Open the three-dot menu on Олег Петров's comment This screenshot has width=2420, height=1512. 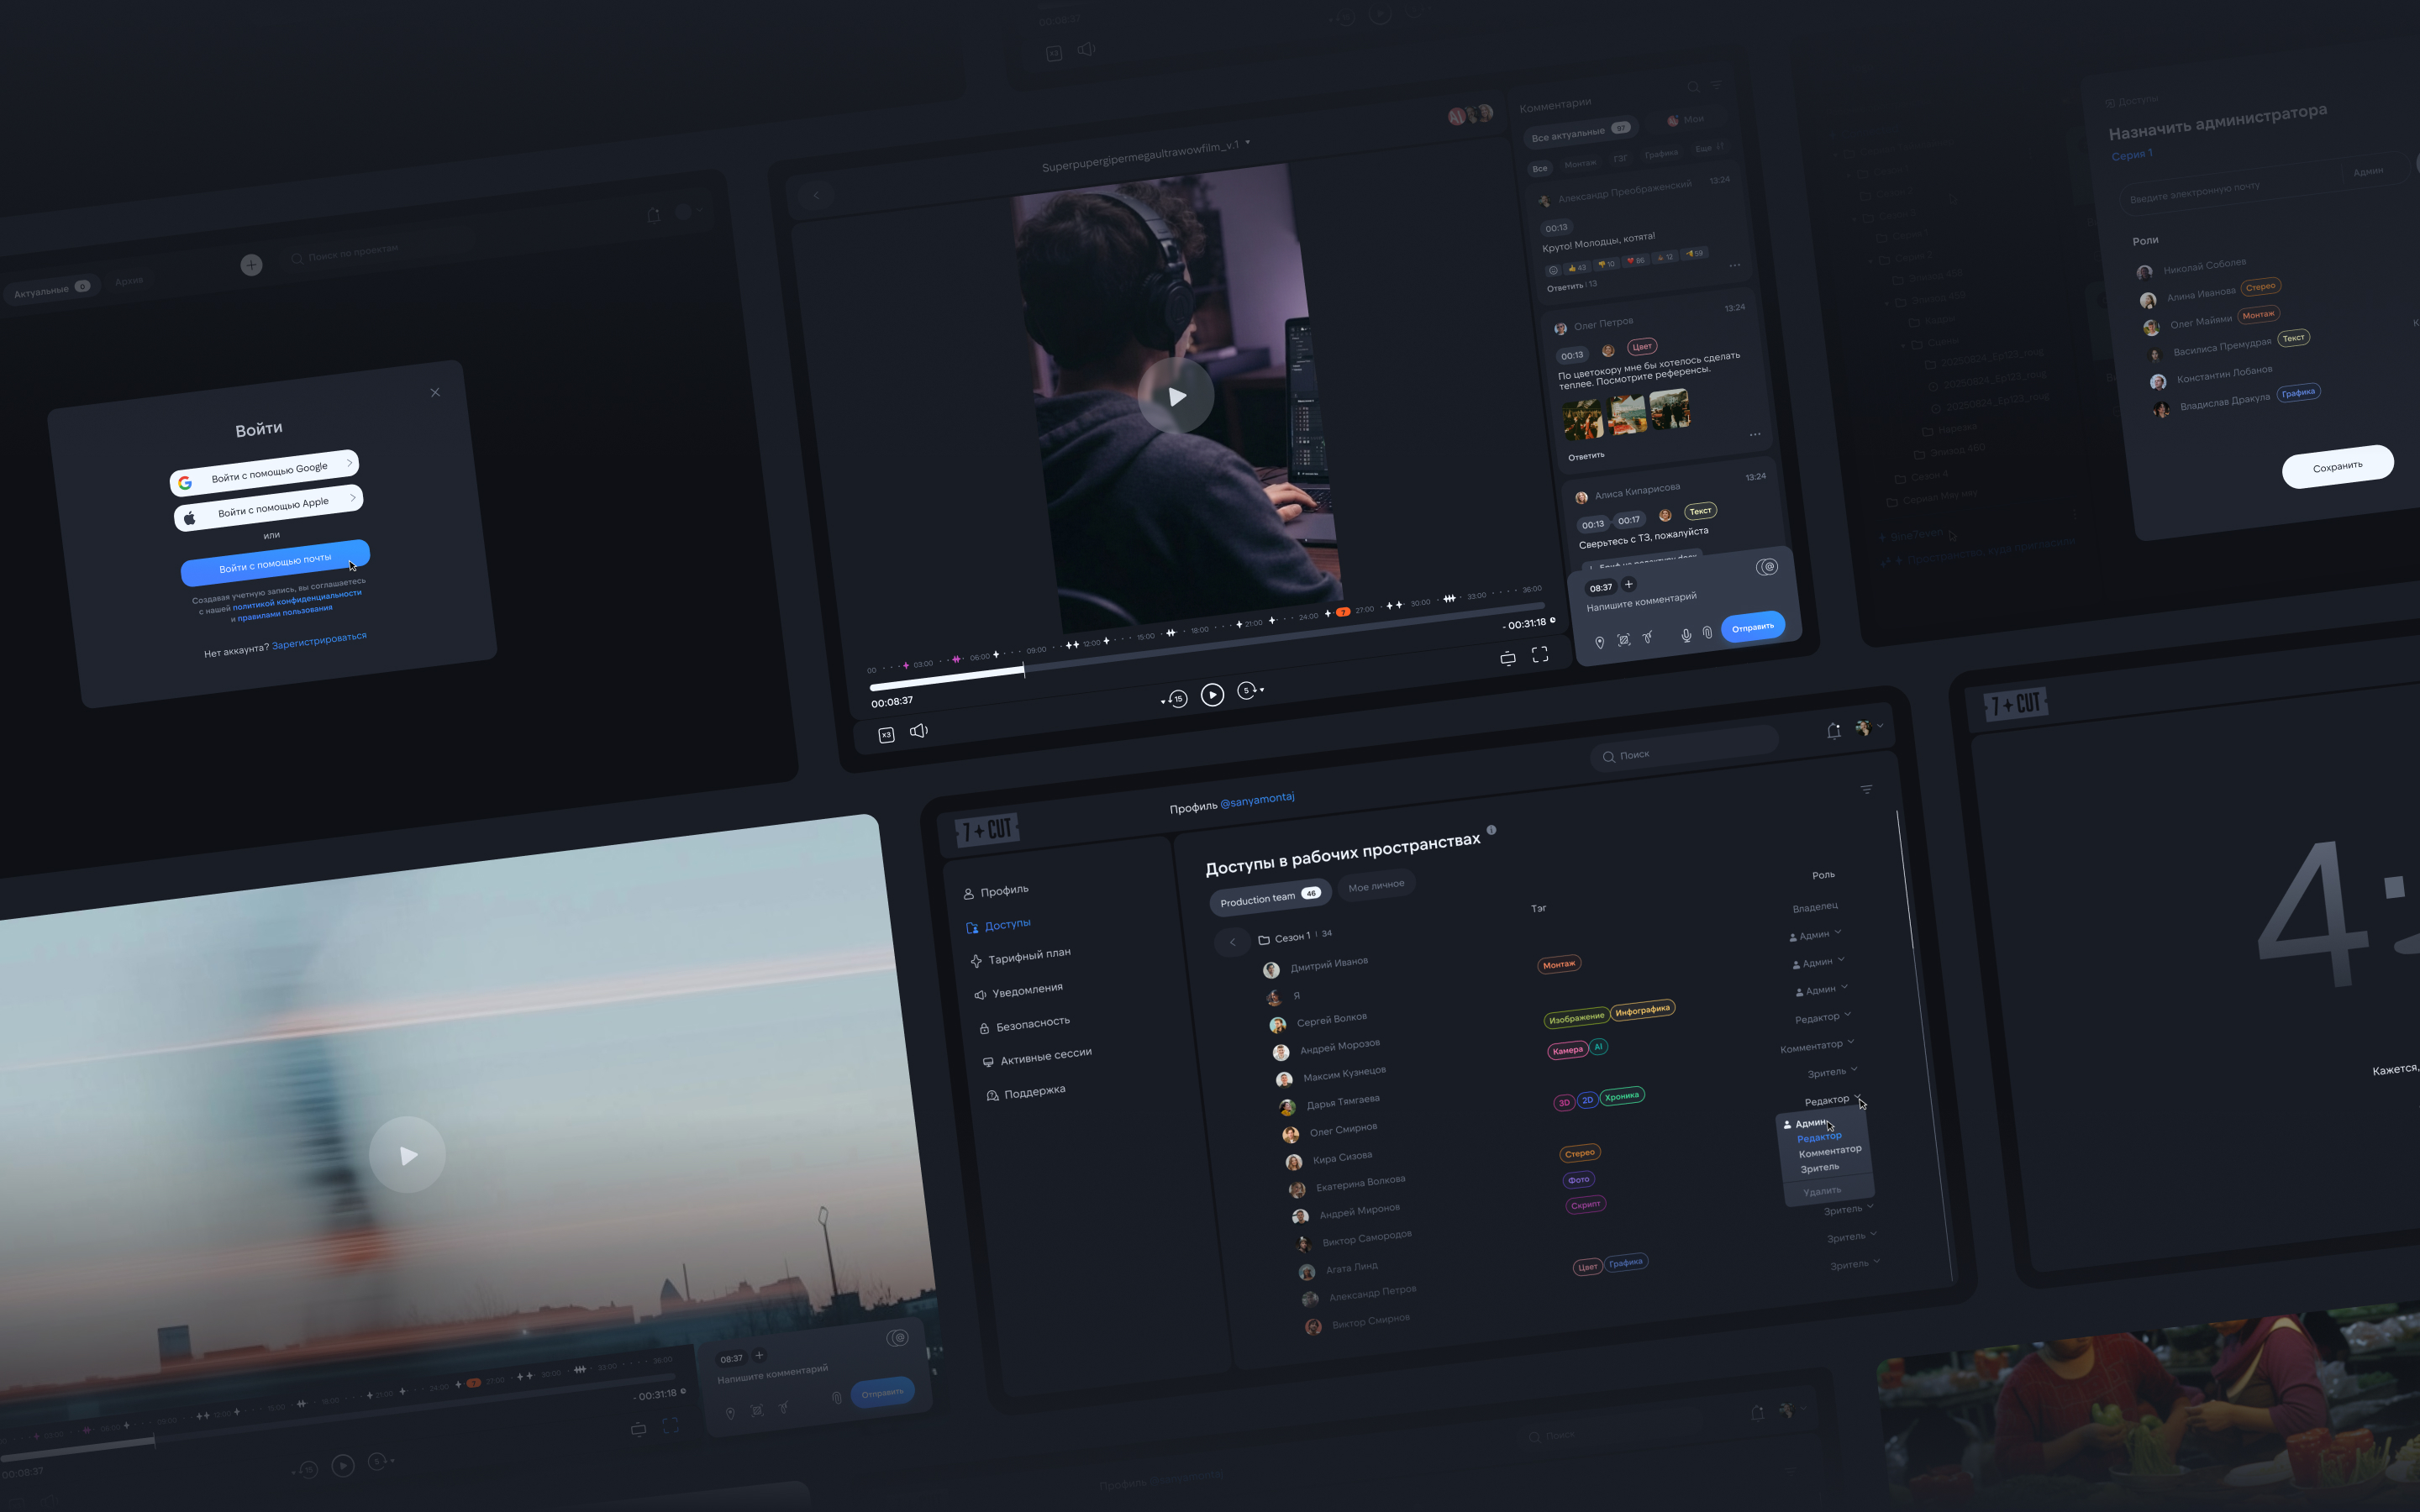coord(1755,434)
